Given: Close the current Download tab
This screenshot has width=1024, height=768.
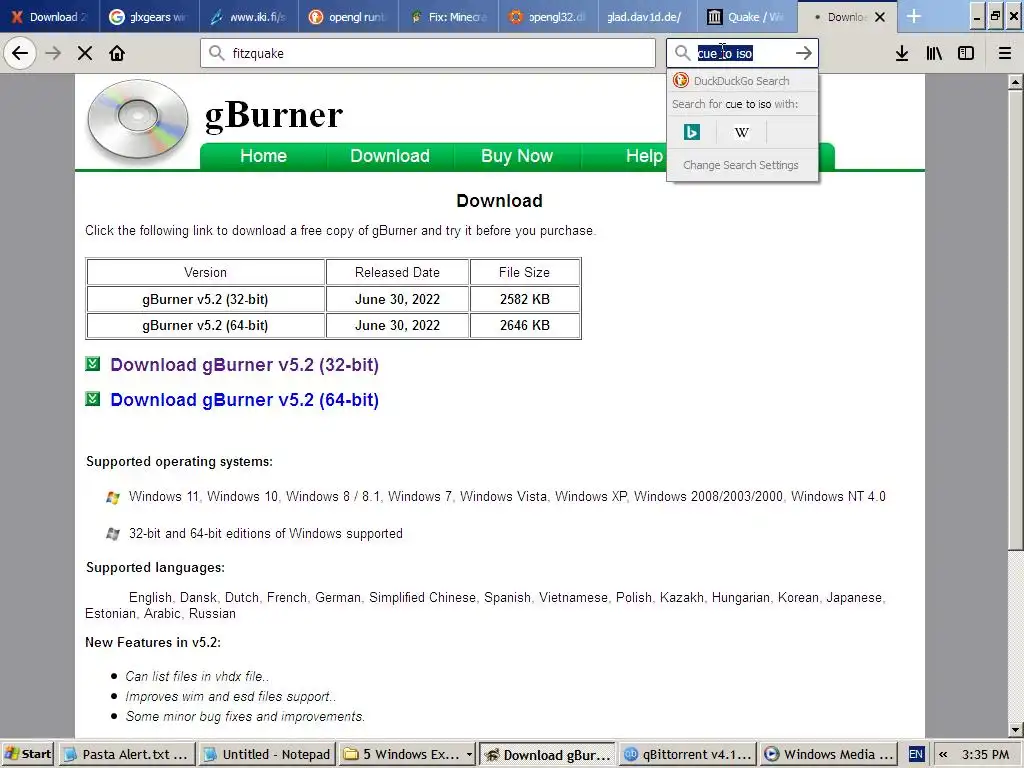Looking at the screenshot, I should 880,17.
